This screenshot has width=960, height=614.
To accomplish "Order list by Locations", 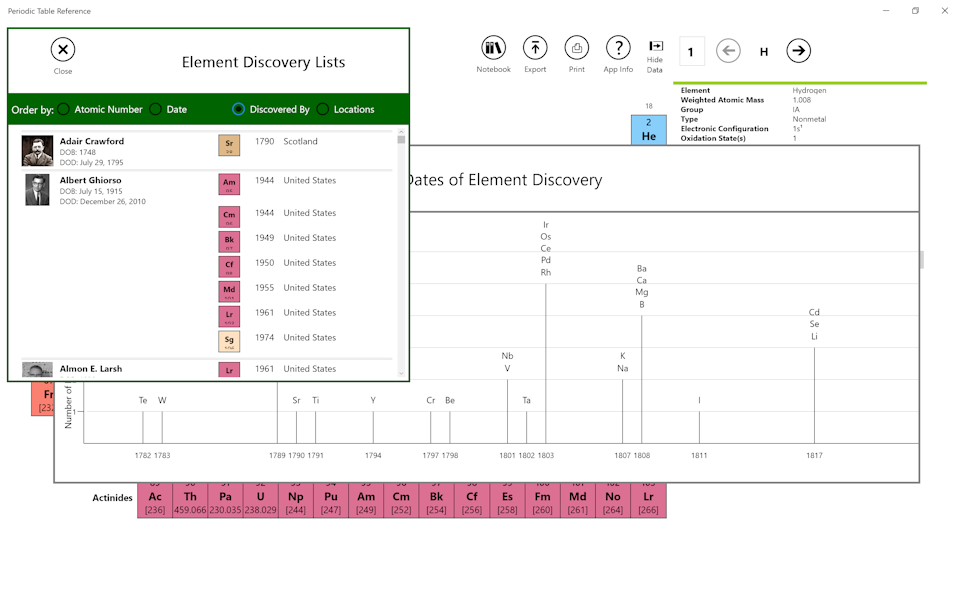I will pyautogui.click(x=323, y=110).
